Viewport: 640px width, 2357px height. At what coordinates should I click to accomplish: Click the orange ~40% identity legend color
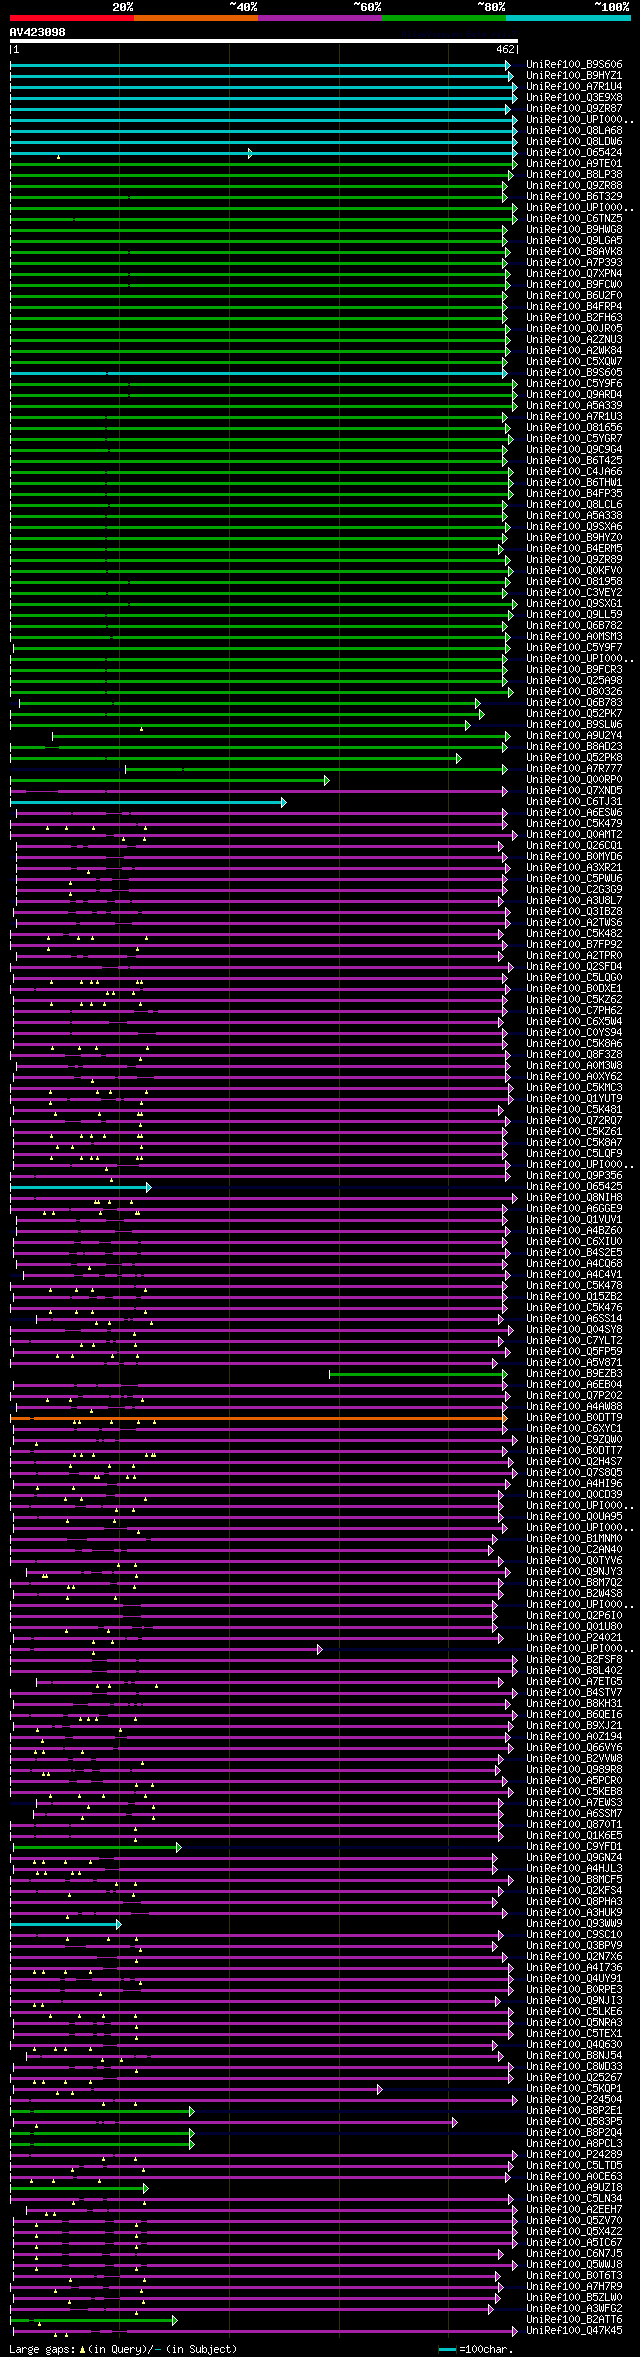[x=196, y=18]
